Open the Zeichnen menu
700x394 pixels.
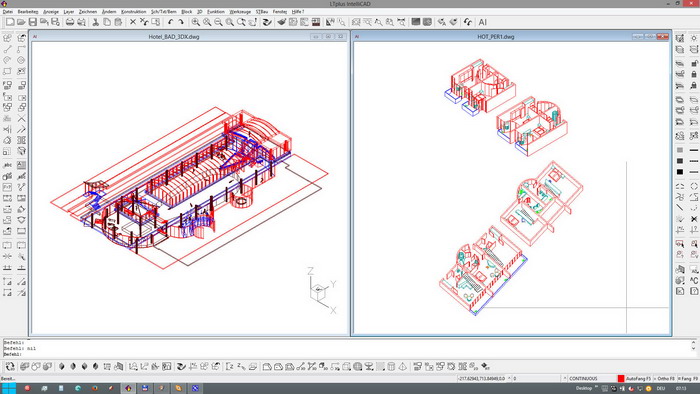(88, 12)
